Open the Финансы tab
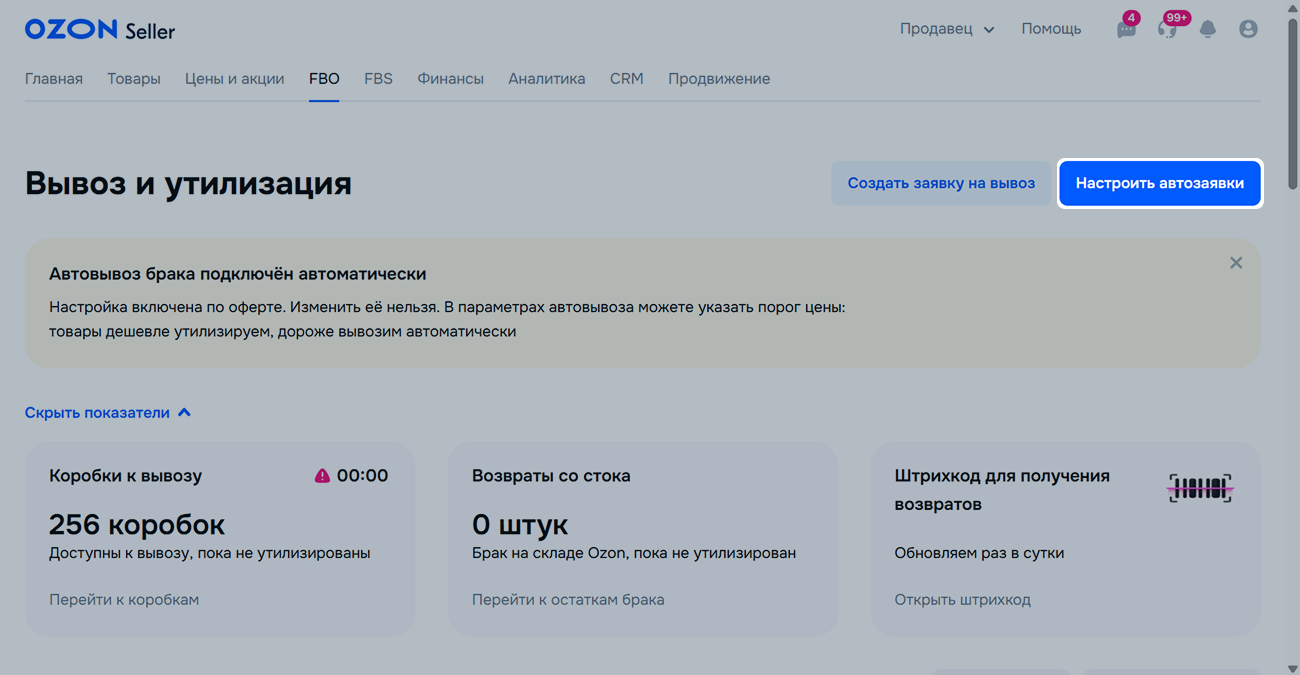Image resolution: width=1300 pixels, height=675 pixels. [450, 79]
